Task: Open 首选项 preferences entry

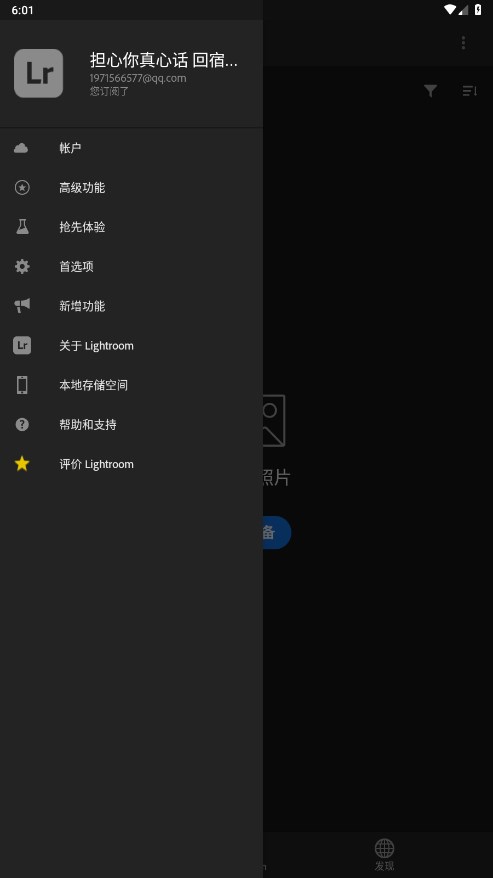Action: (132, 267)
